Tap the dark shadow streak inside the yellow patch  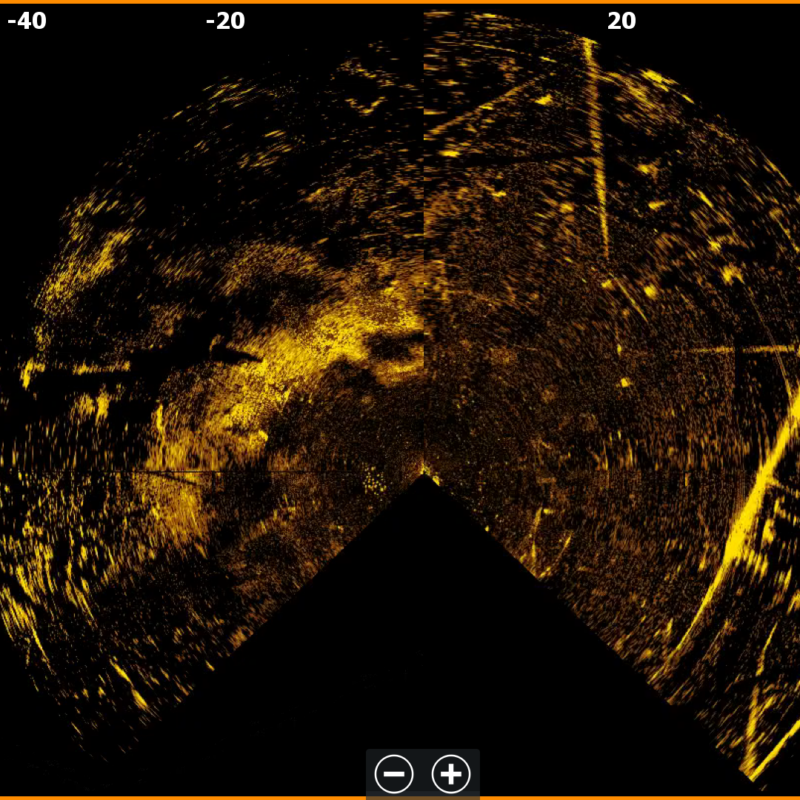[236, 353]
